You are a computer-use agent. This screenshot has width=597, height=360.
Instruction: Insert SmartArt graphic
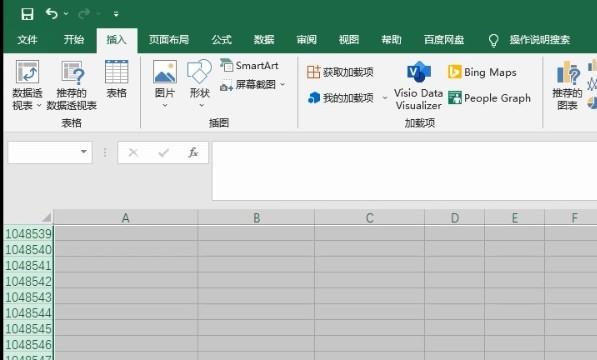coord(249,65)
